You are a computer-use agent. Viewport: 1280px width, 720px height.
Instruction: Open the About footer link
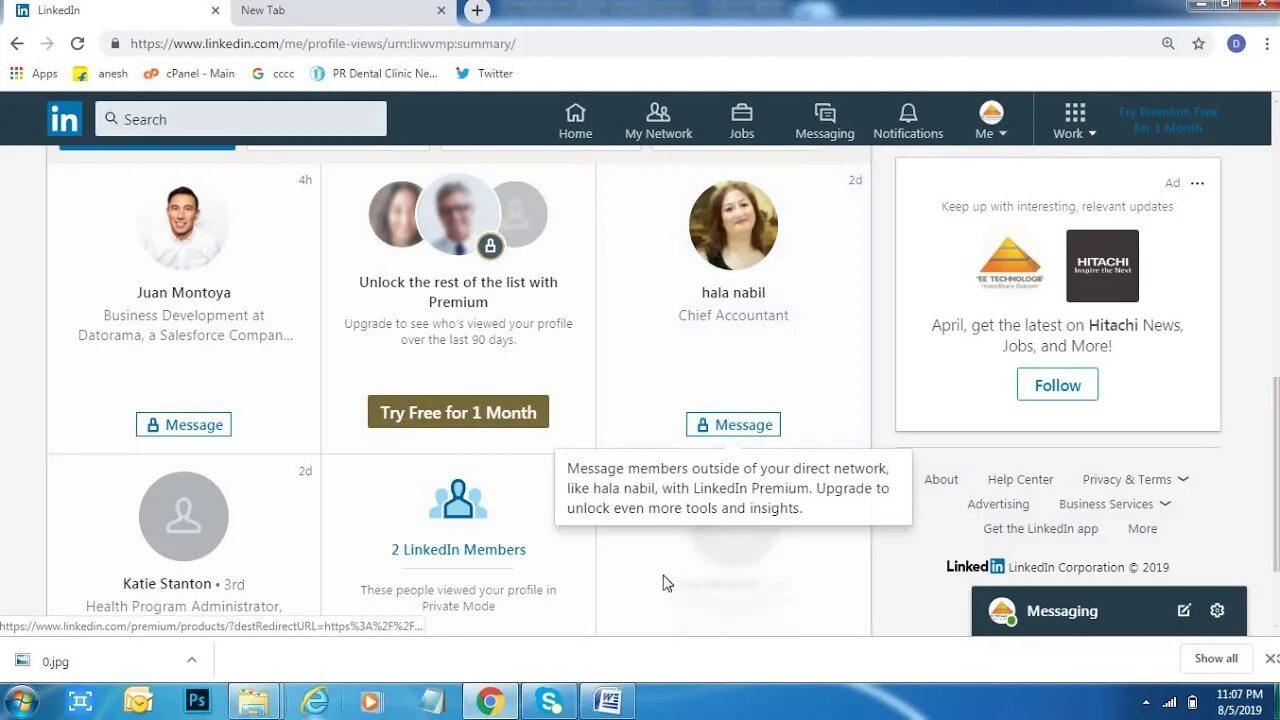click(x=941, y=480)
